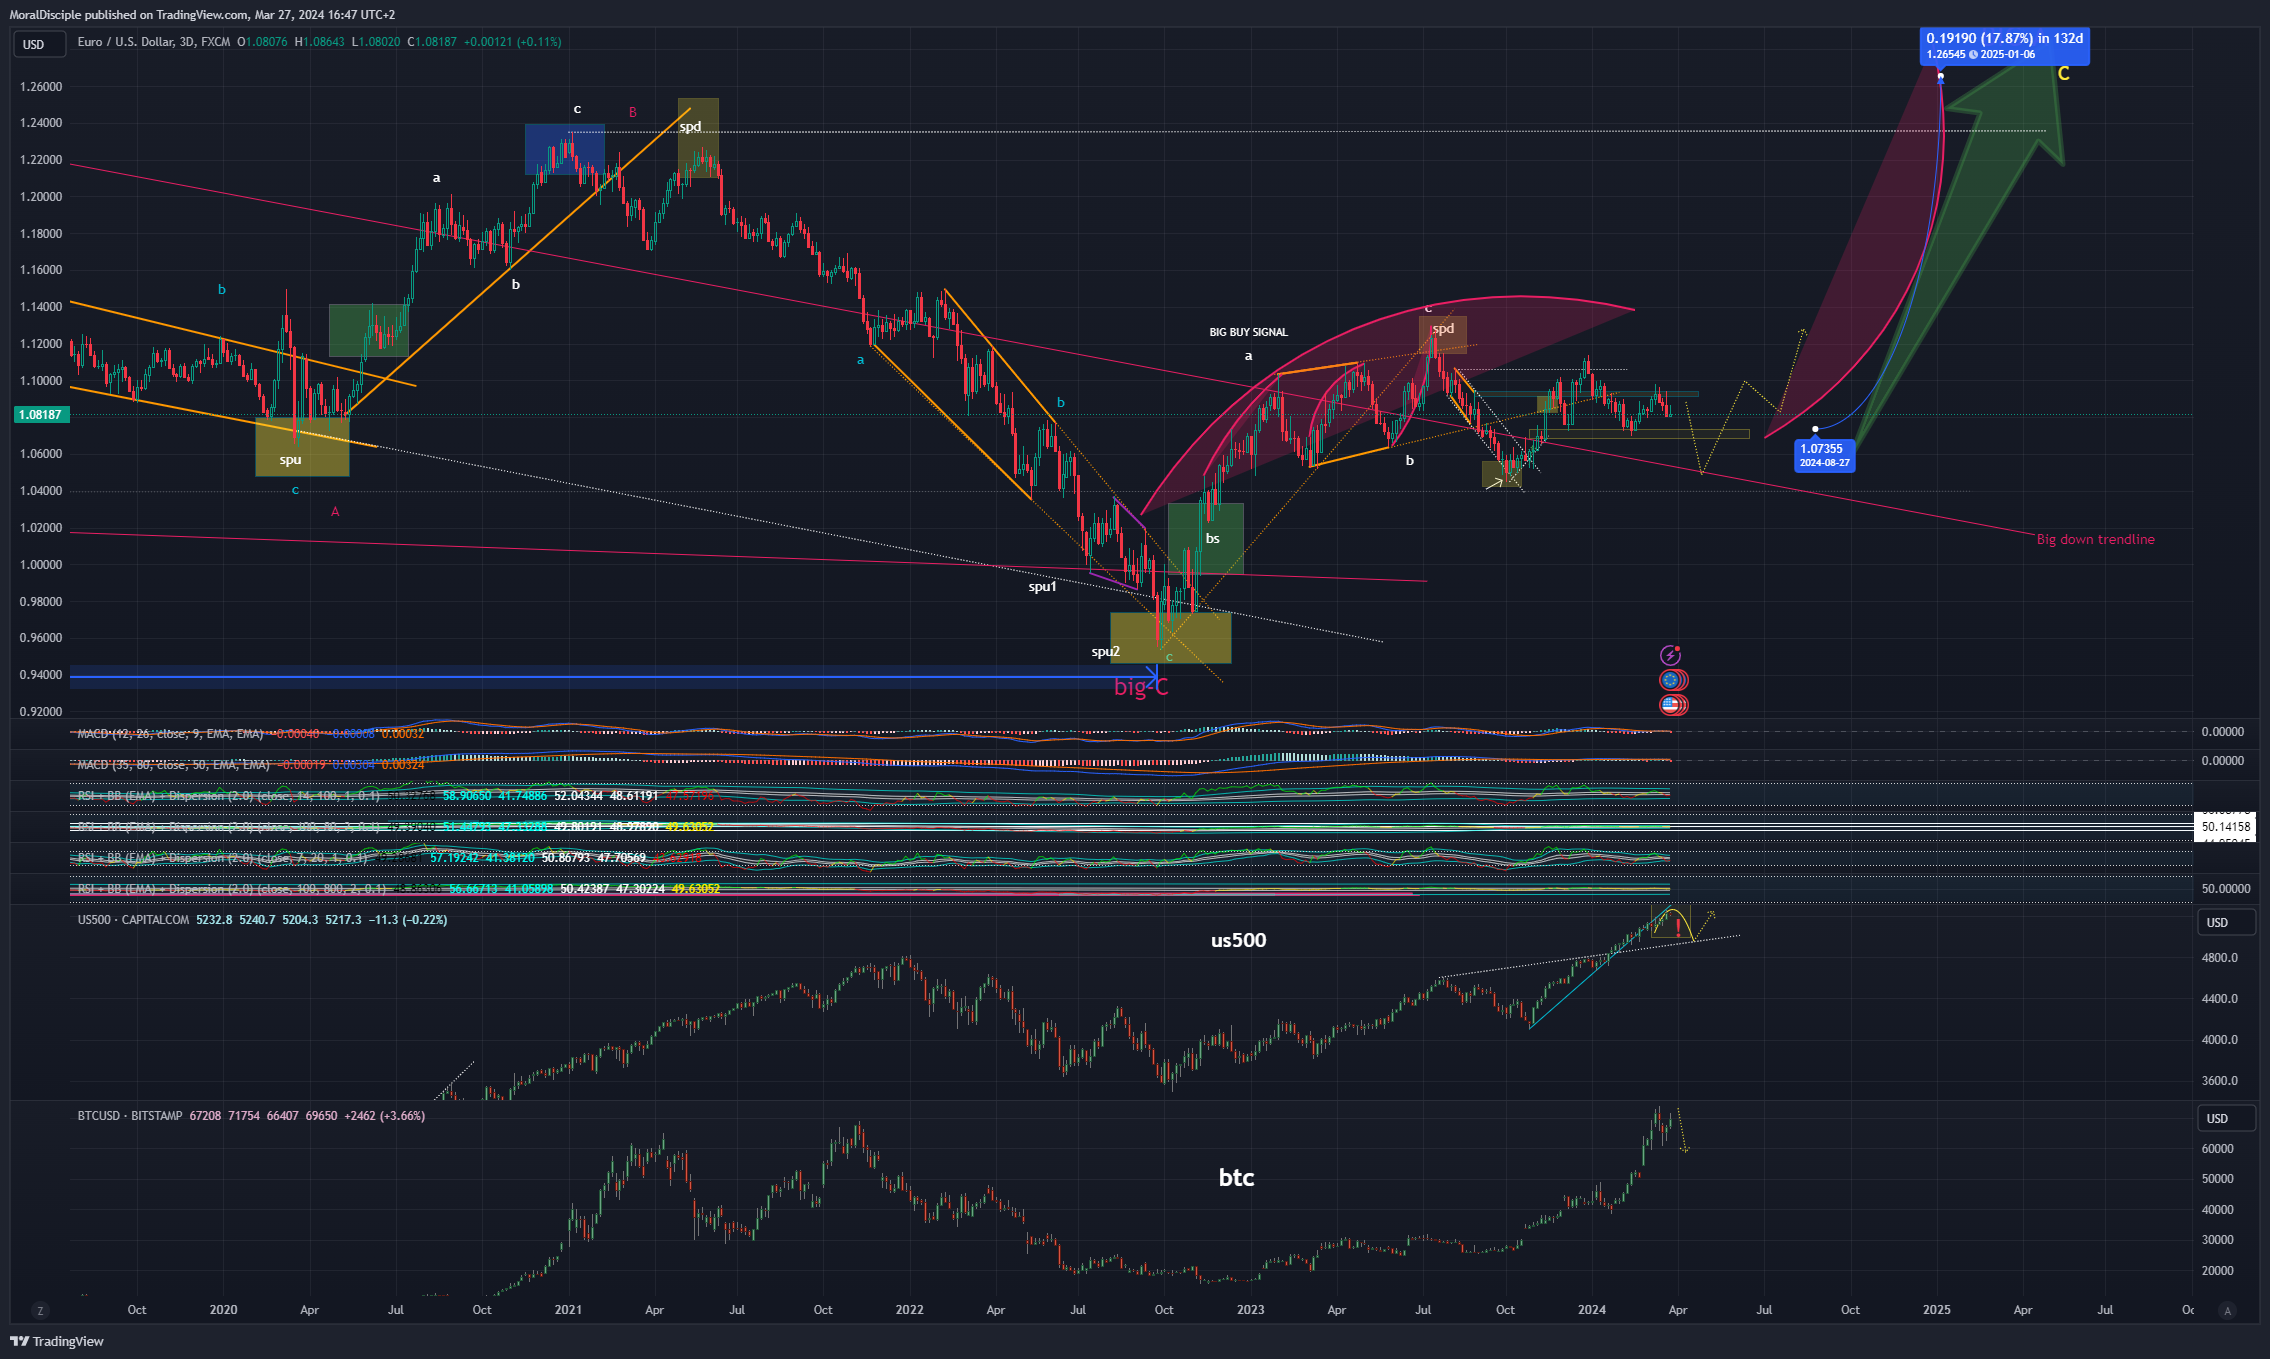
Task: Click the spu1 text label
Action: click(1042, 587)
